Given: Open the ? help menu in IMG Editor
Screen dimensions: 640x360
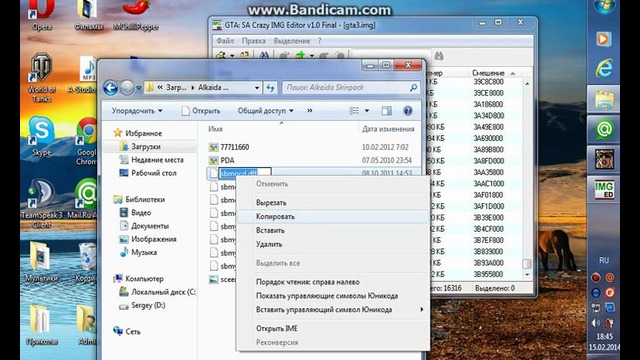Looking at the screenshot, I should point(320,41).
